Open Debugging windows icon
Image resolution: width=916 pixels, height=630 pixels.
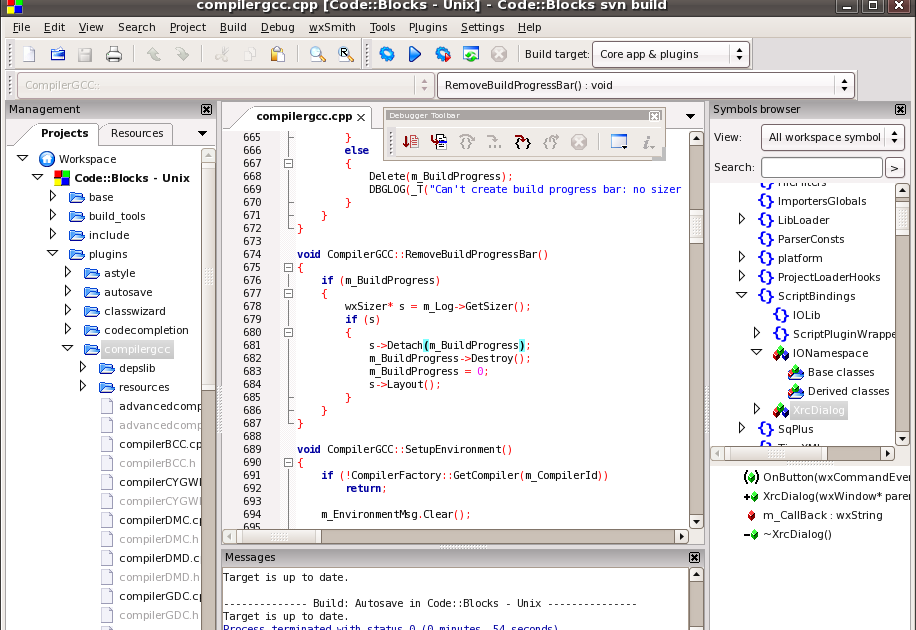(619, 141)
